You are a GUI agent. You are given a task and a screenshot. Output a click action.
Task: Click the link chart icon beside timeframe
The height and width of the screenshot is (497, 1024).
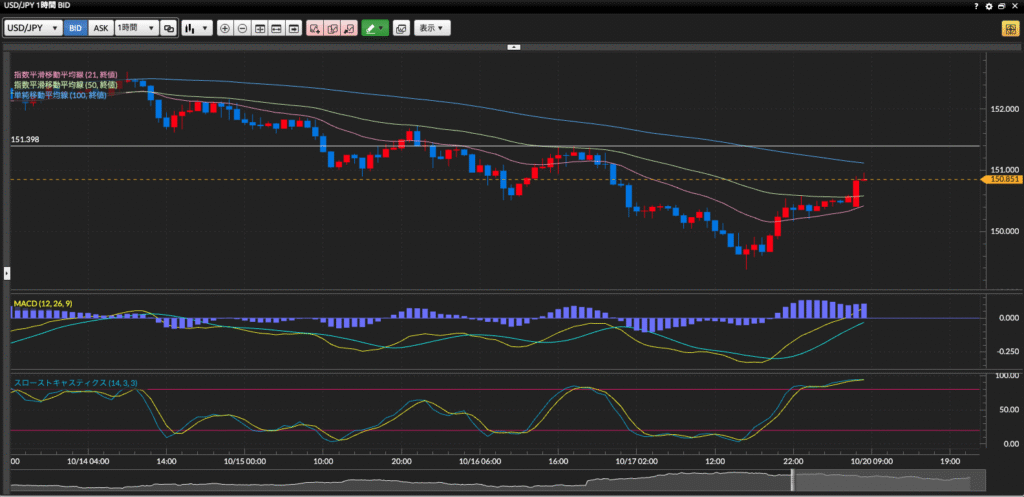click(169, 28)
